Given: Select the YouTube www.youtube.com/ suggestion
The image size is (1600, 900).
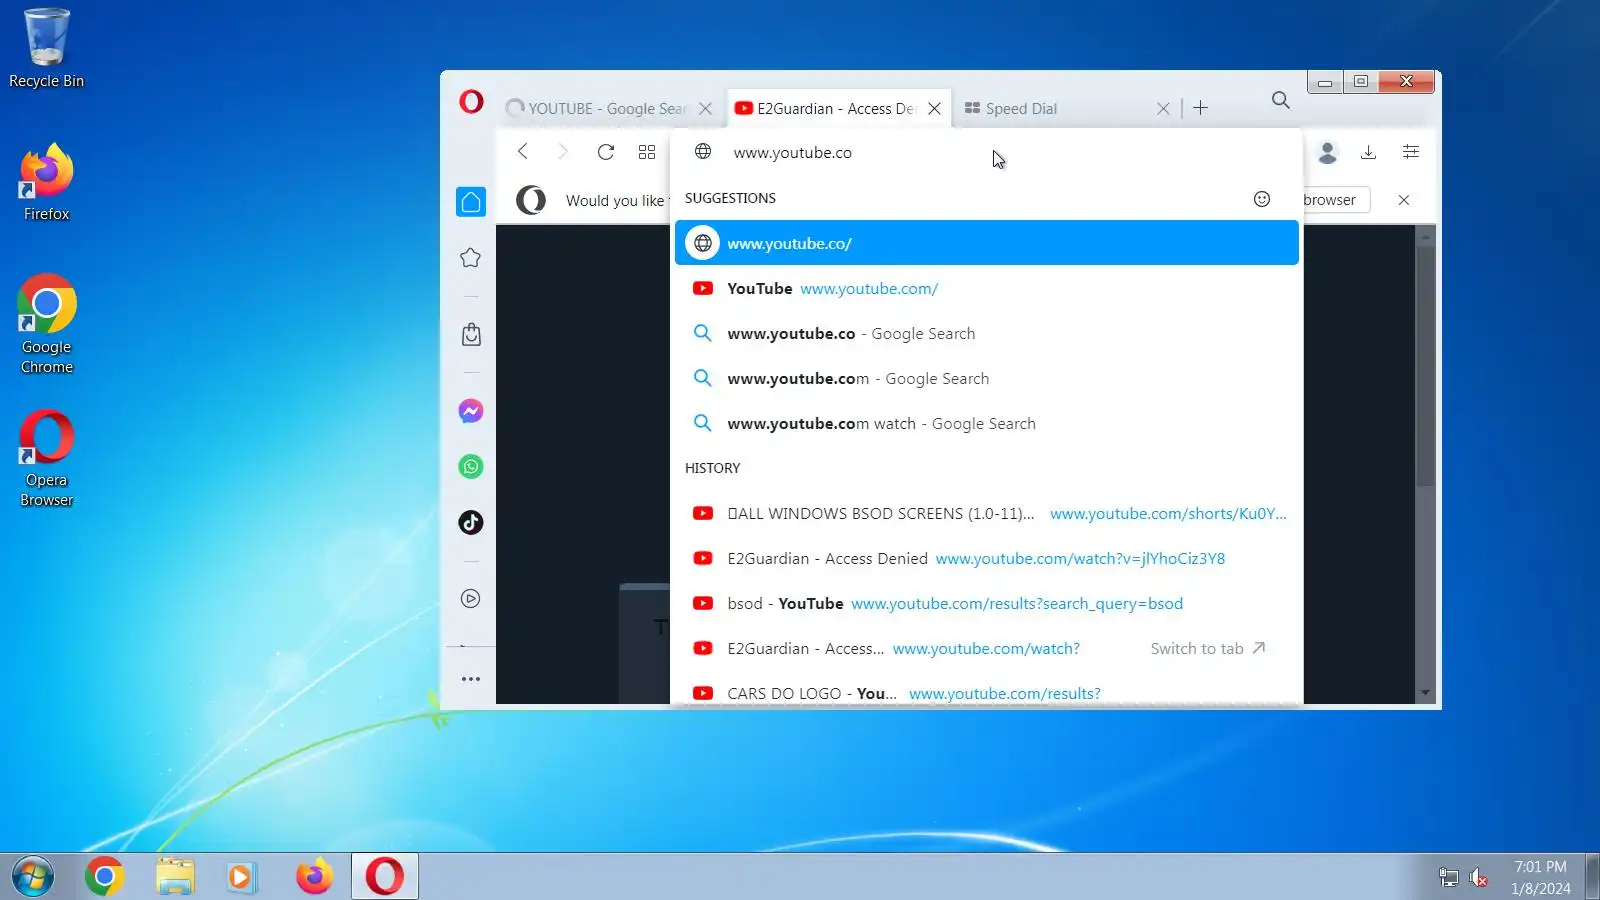Looking at the screenshot, I should click(x=987, y=289).
